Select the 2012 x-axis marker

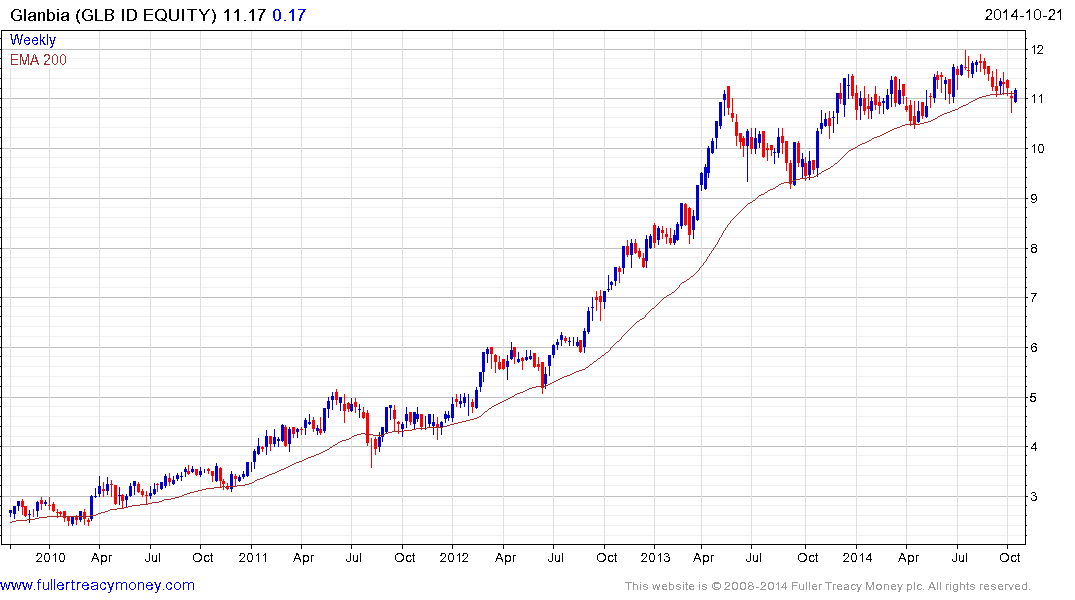pos(454,557)
